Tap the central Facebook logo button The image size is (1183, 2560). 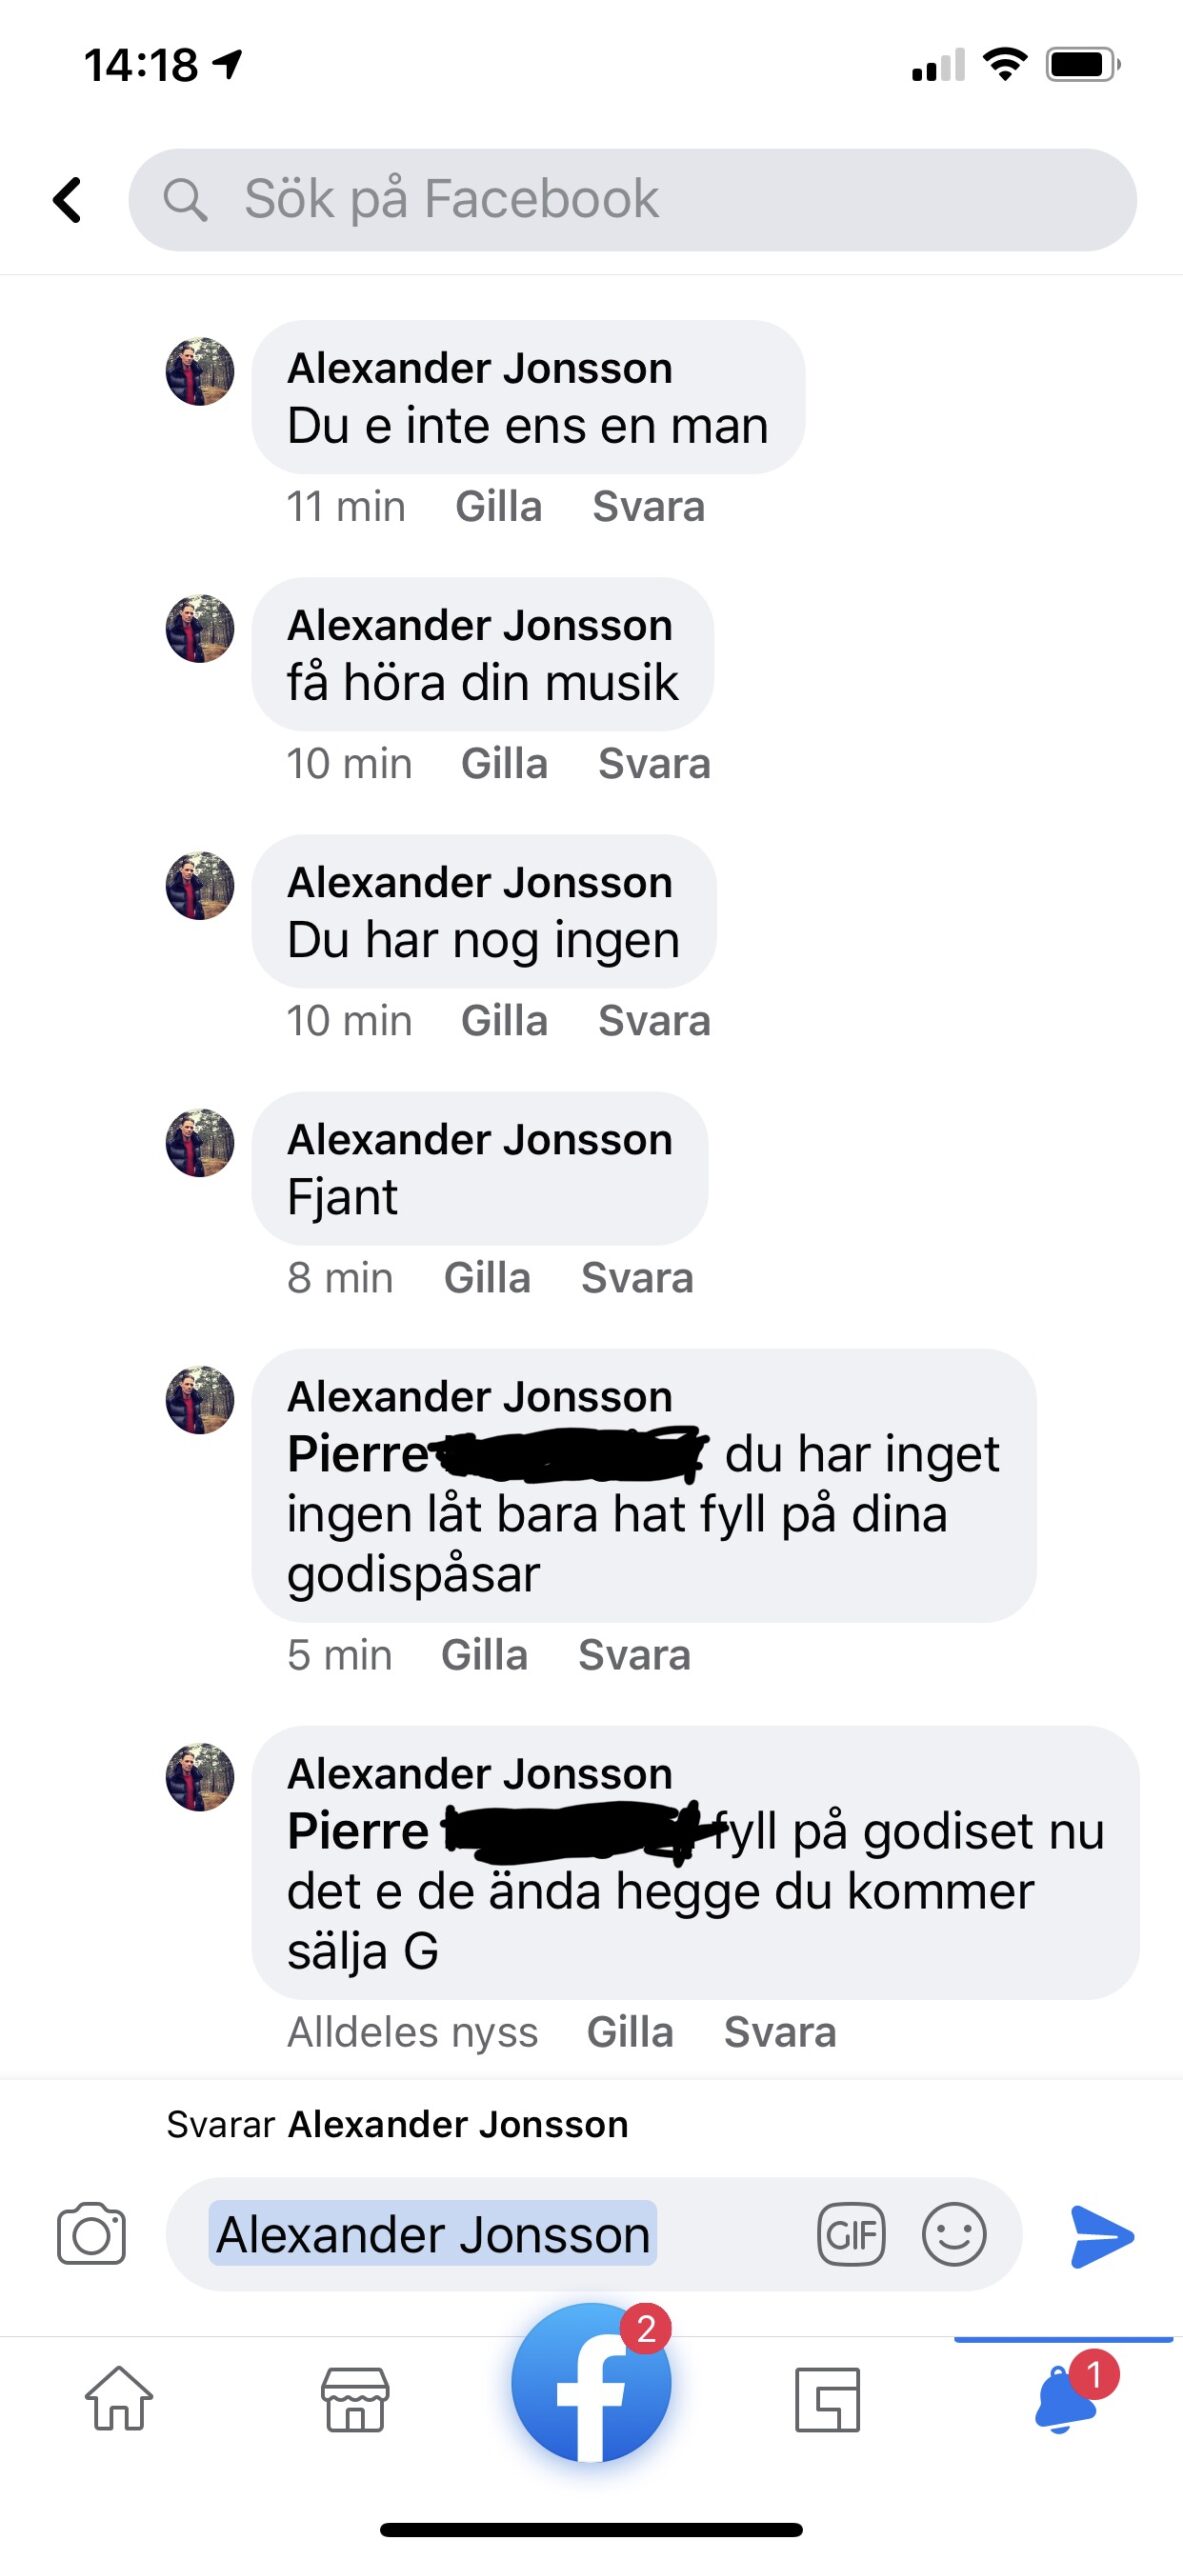(591, 2381)
